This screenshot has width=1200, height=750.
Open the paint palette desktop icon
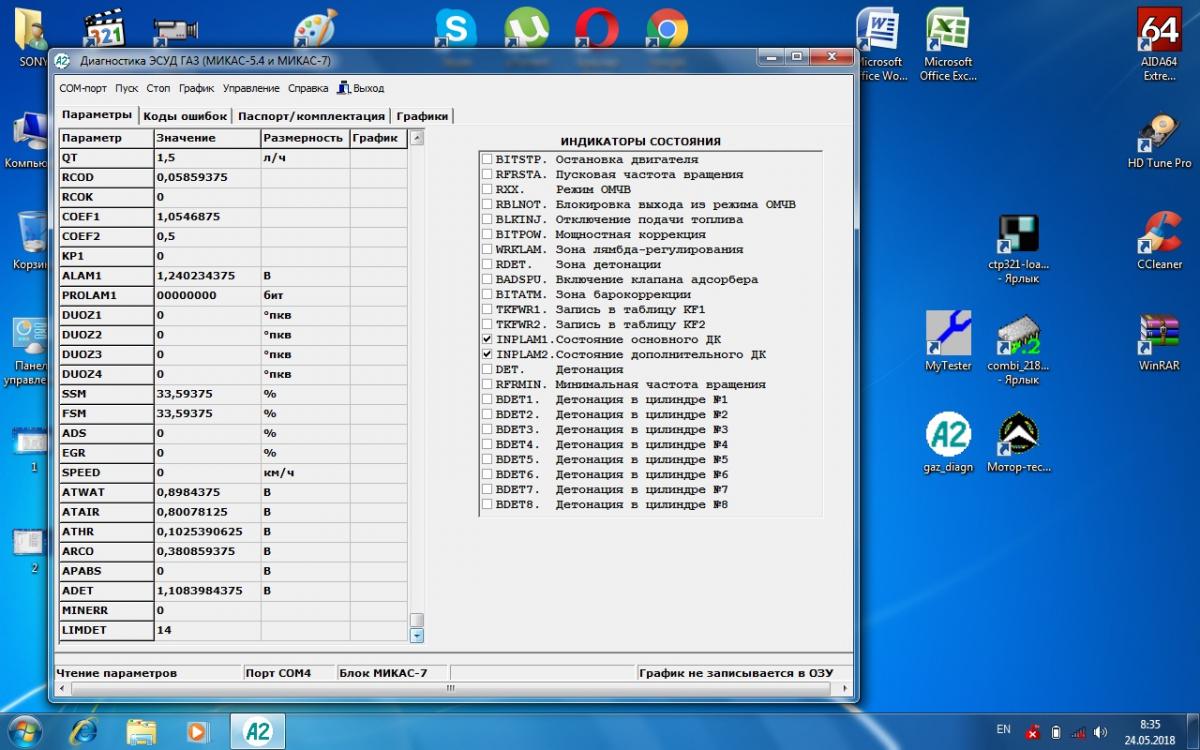pyautogui.click(x=316, y=28)
